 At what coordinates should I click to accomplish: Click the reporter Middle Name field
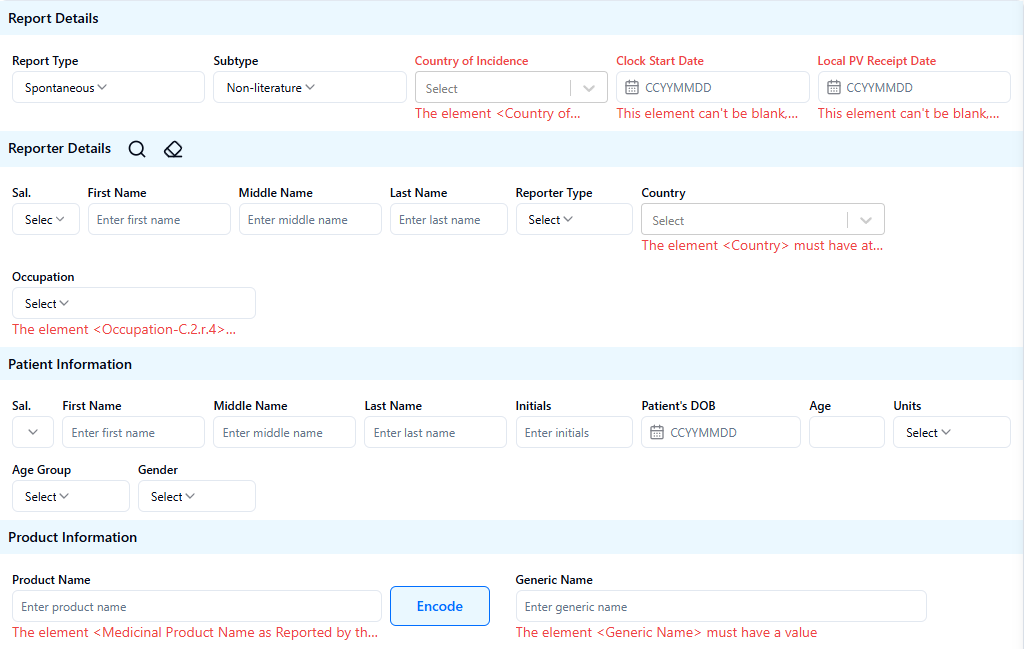click(x=310, y=219)
